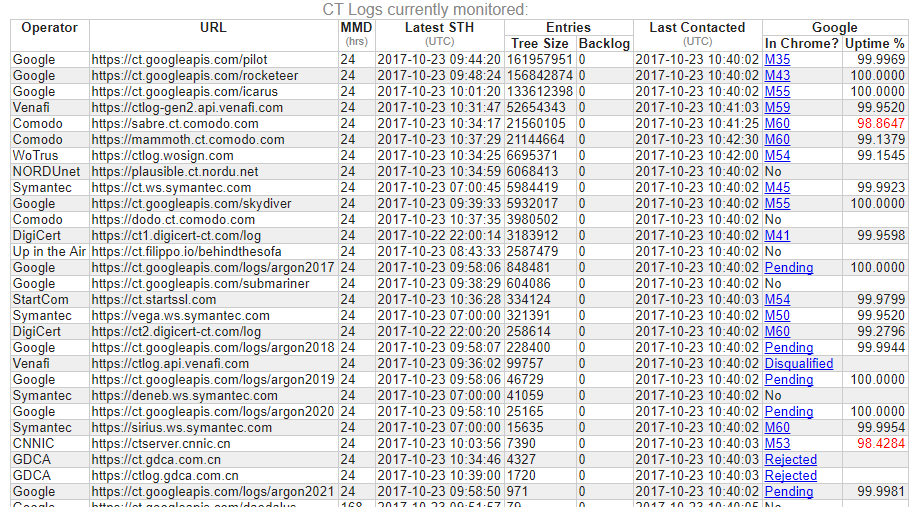Click the M60 link in the mammoth.ct.comodo row

777,140
